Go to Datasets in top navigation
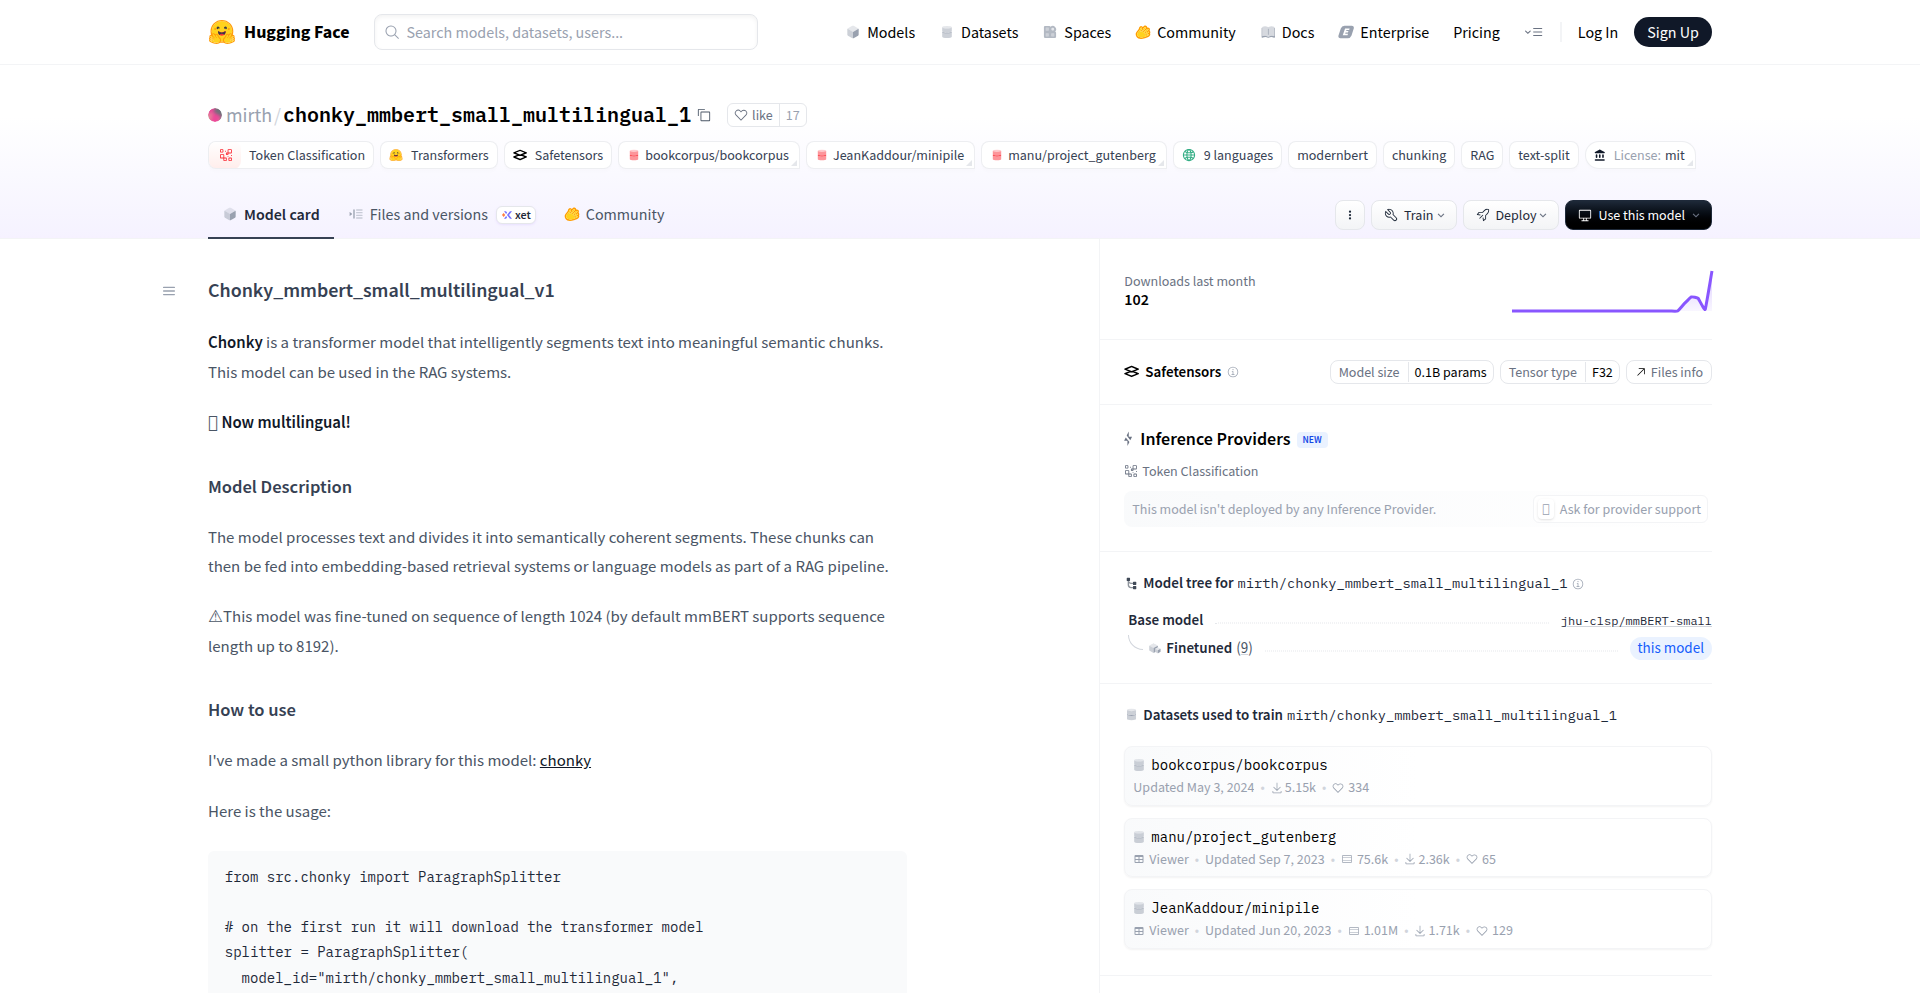This screenshot has width=1920, height=993. click(x=979, y=32)
